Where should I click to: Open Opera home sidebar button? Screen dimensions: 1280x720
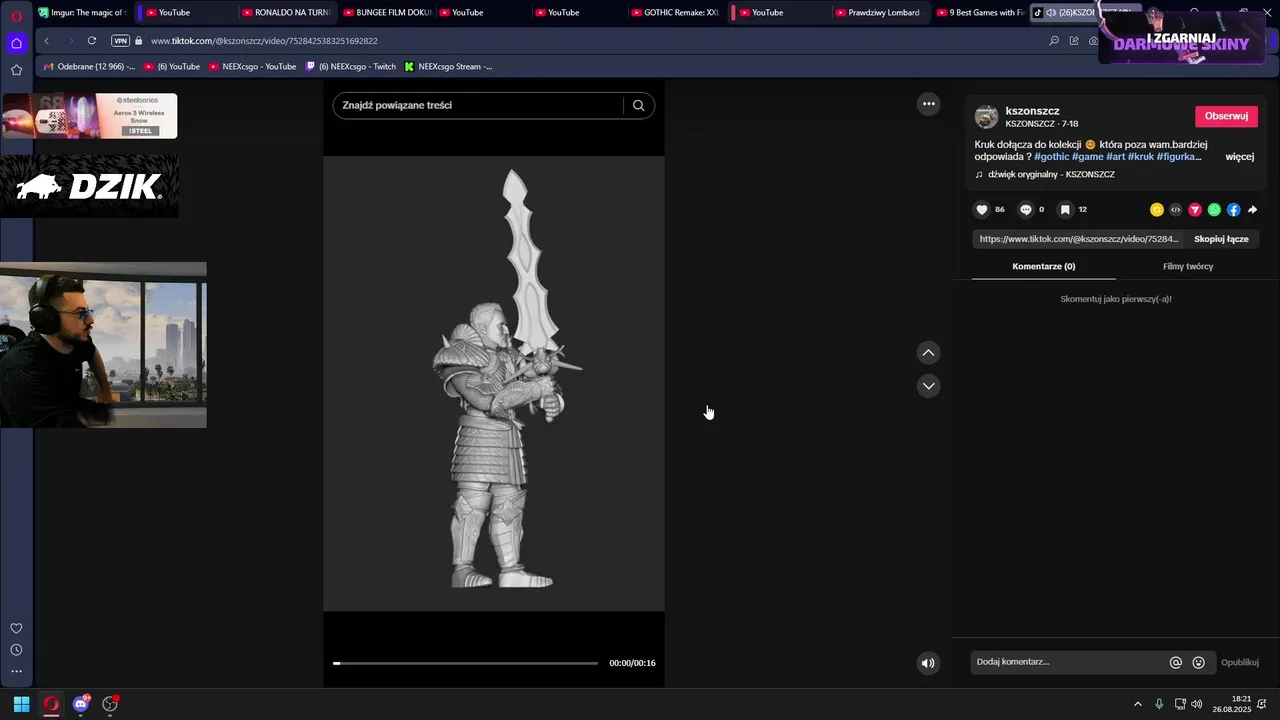pos(16,43)
